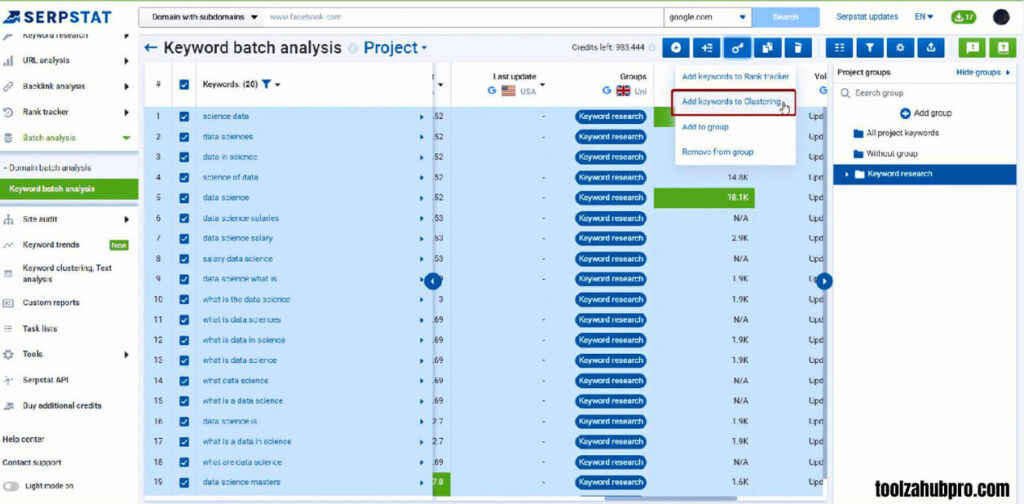Click the Search button
Image resolution: width=1024 pixels, height=504 pixels.
click(x=786, y=17)
